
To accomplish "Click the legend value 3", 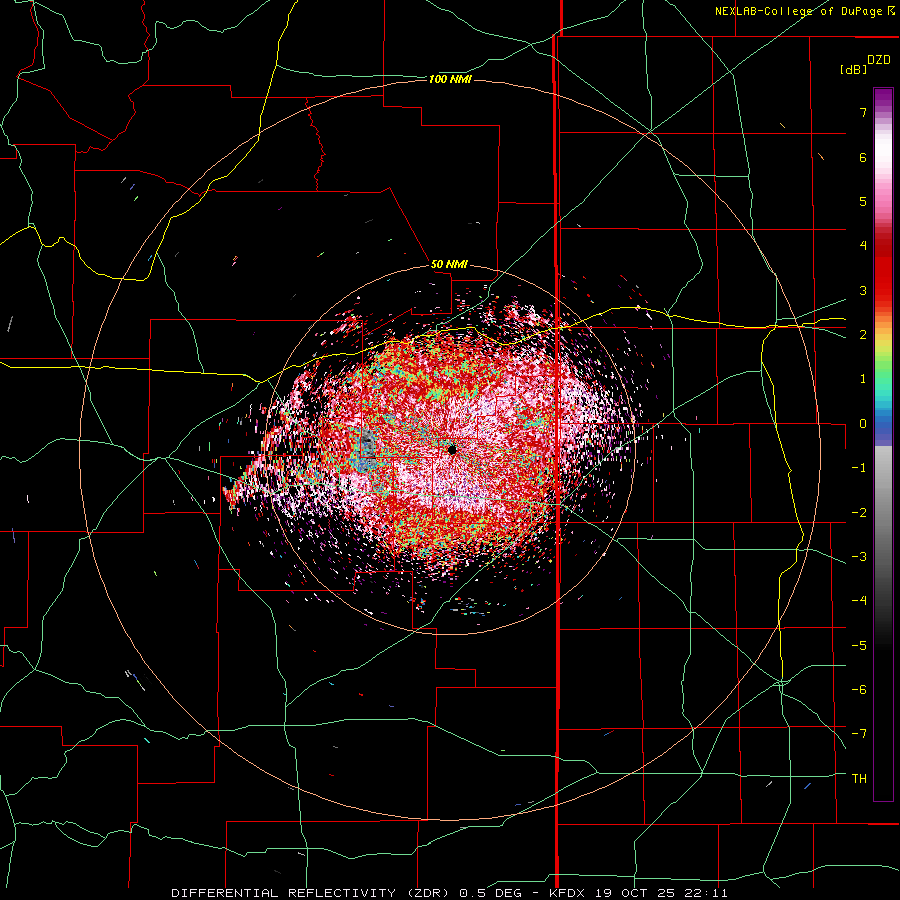I will click(863, 290).
